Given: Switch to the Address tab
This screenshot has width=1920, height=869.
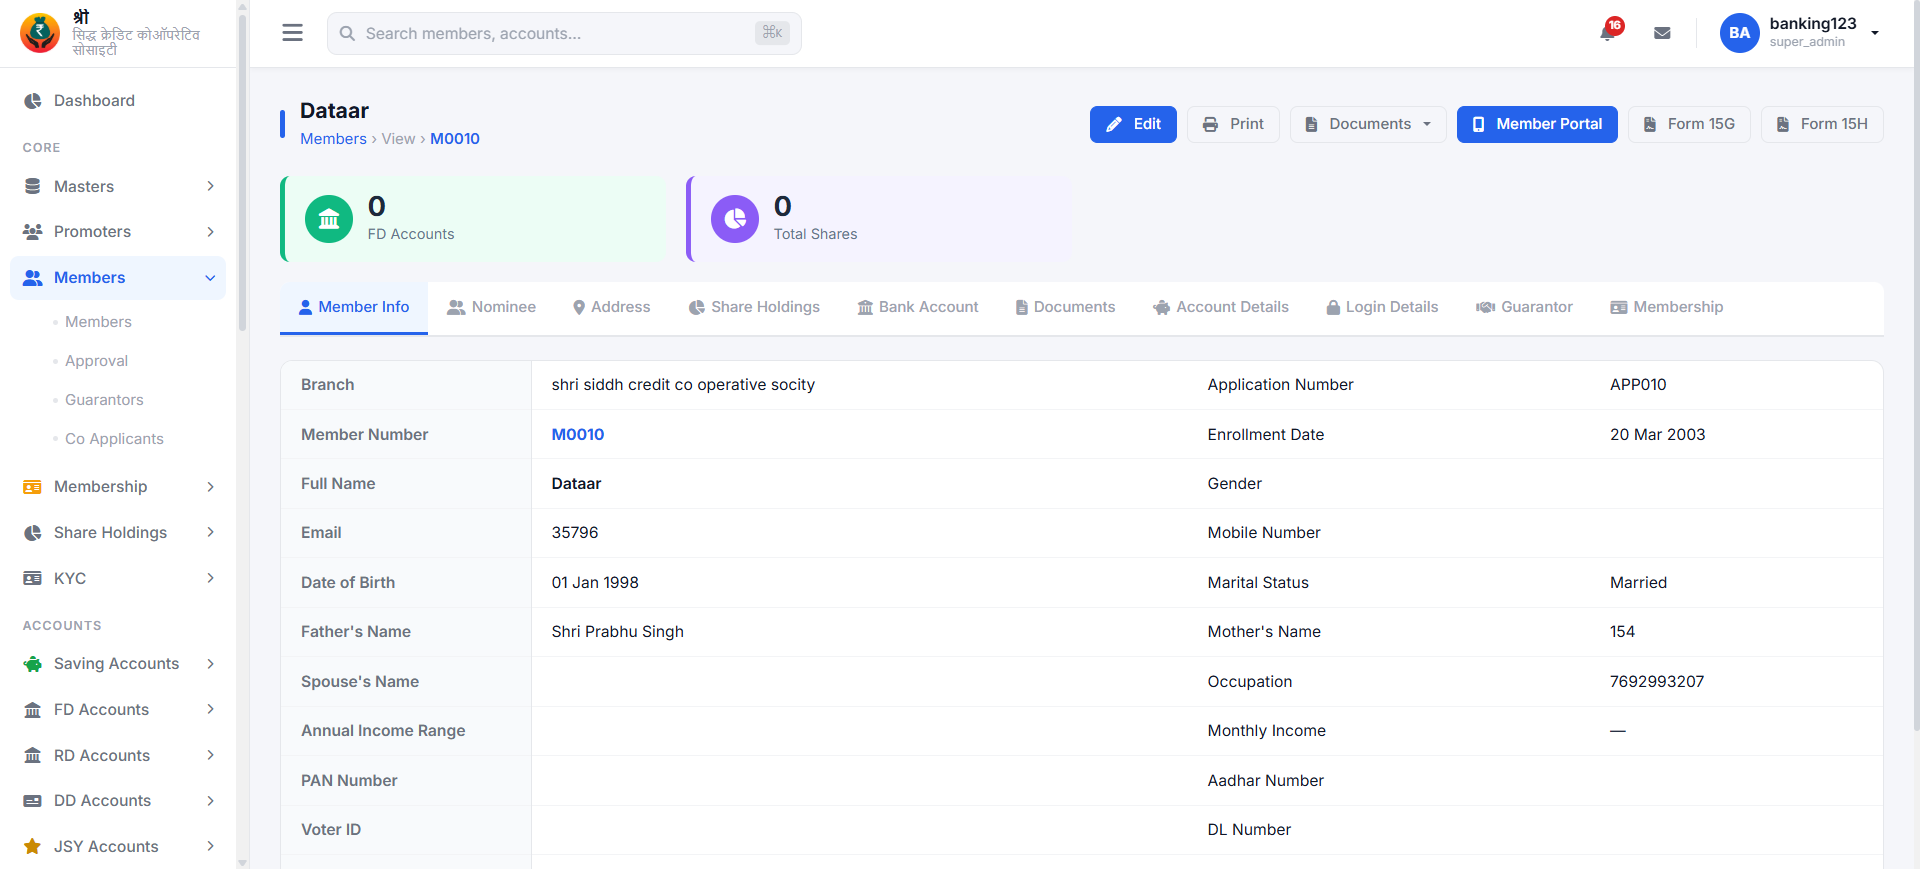Looking at the screenshot, I should (x=611, y=308).
